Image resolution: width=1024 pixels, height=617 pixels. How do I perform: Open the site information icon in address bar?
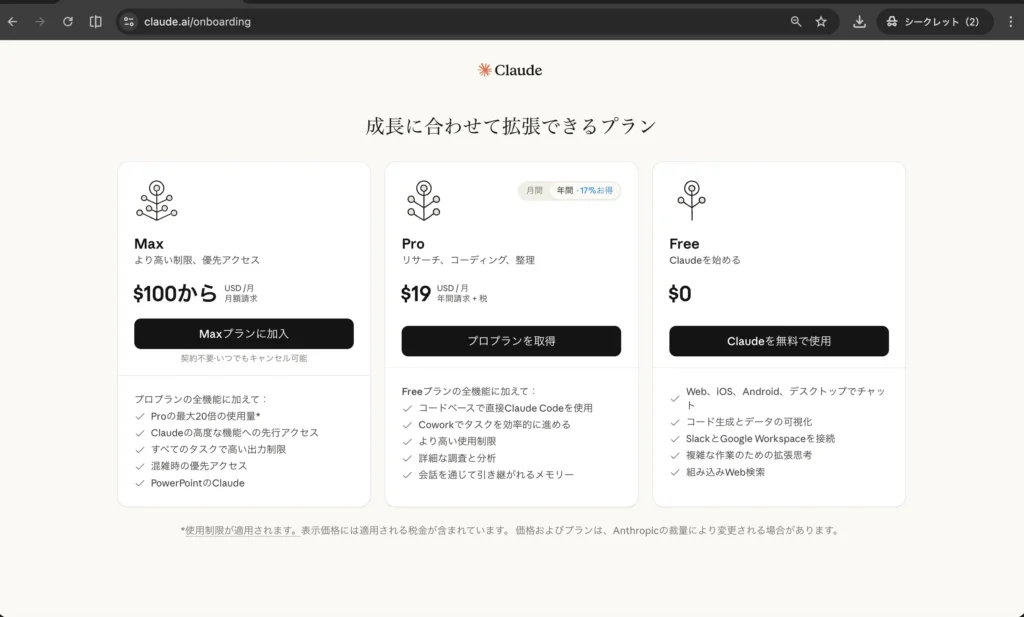pos(128,21)
